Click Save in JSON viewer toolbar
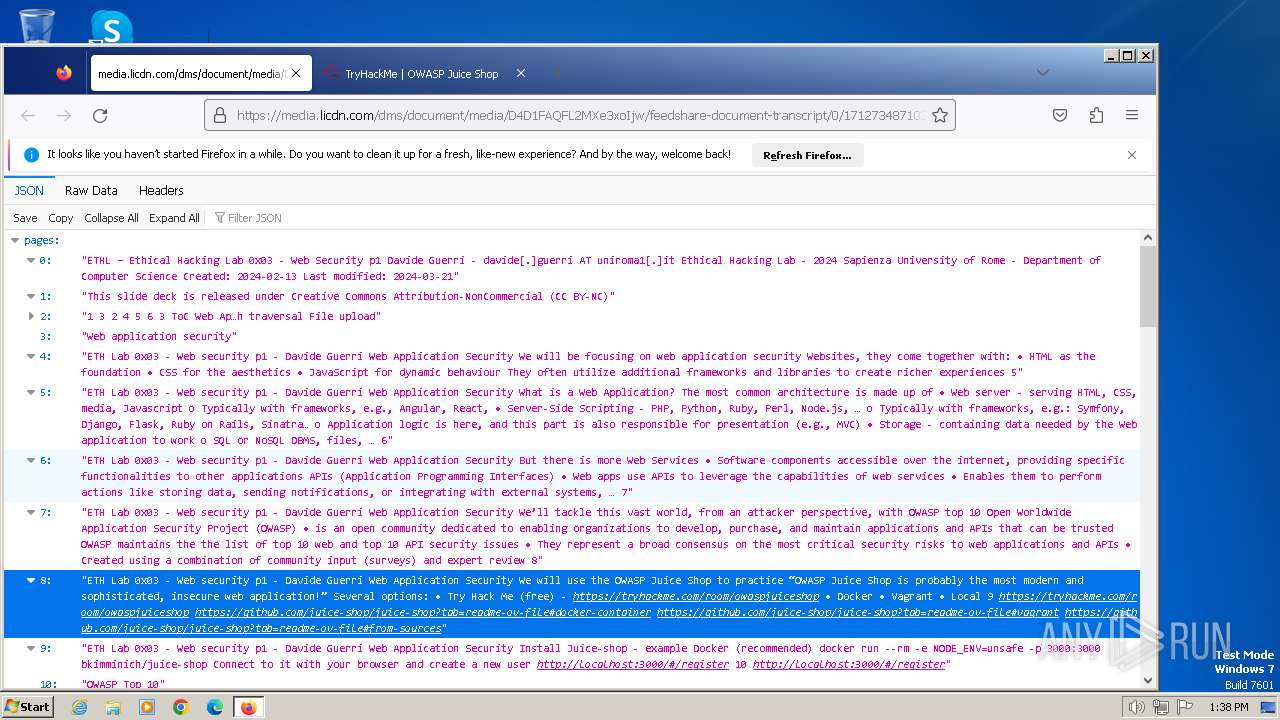1280x720 pixels. tap(25, 218)
